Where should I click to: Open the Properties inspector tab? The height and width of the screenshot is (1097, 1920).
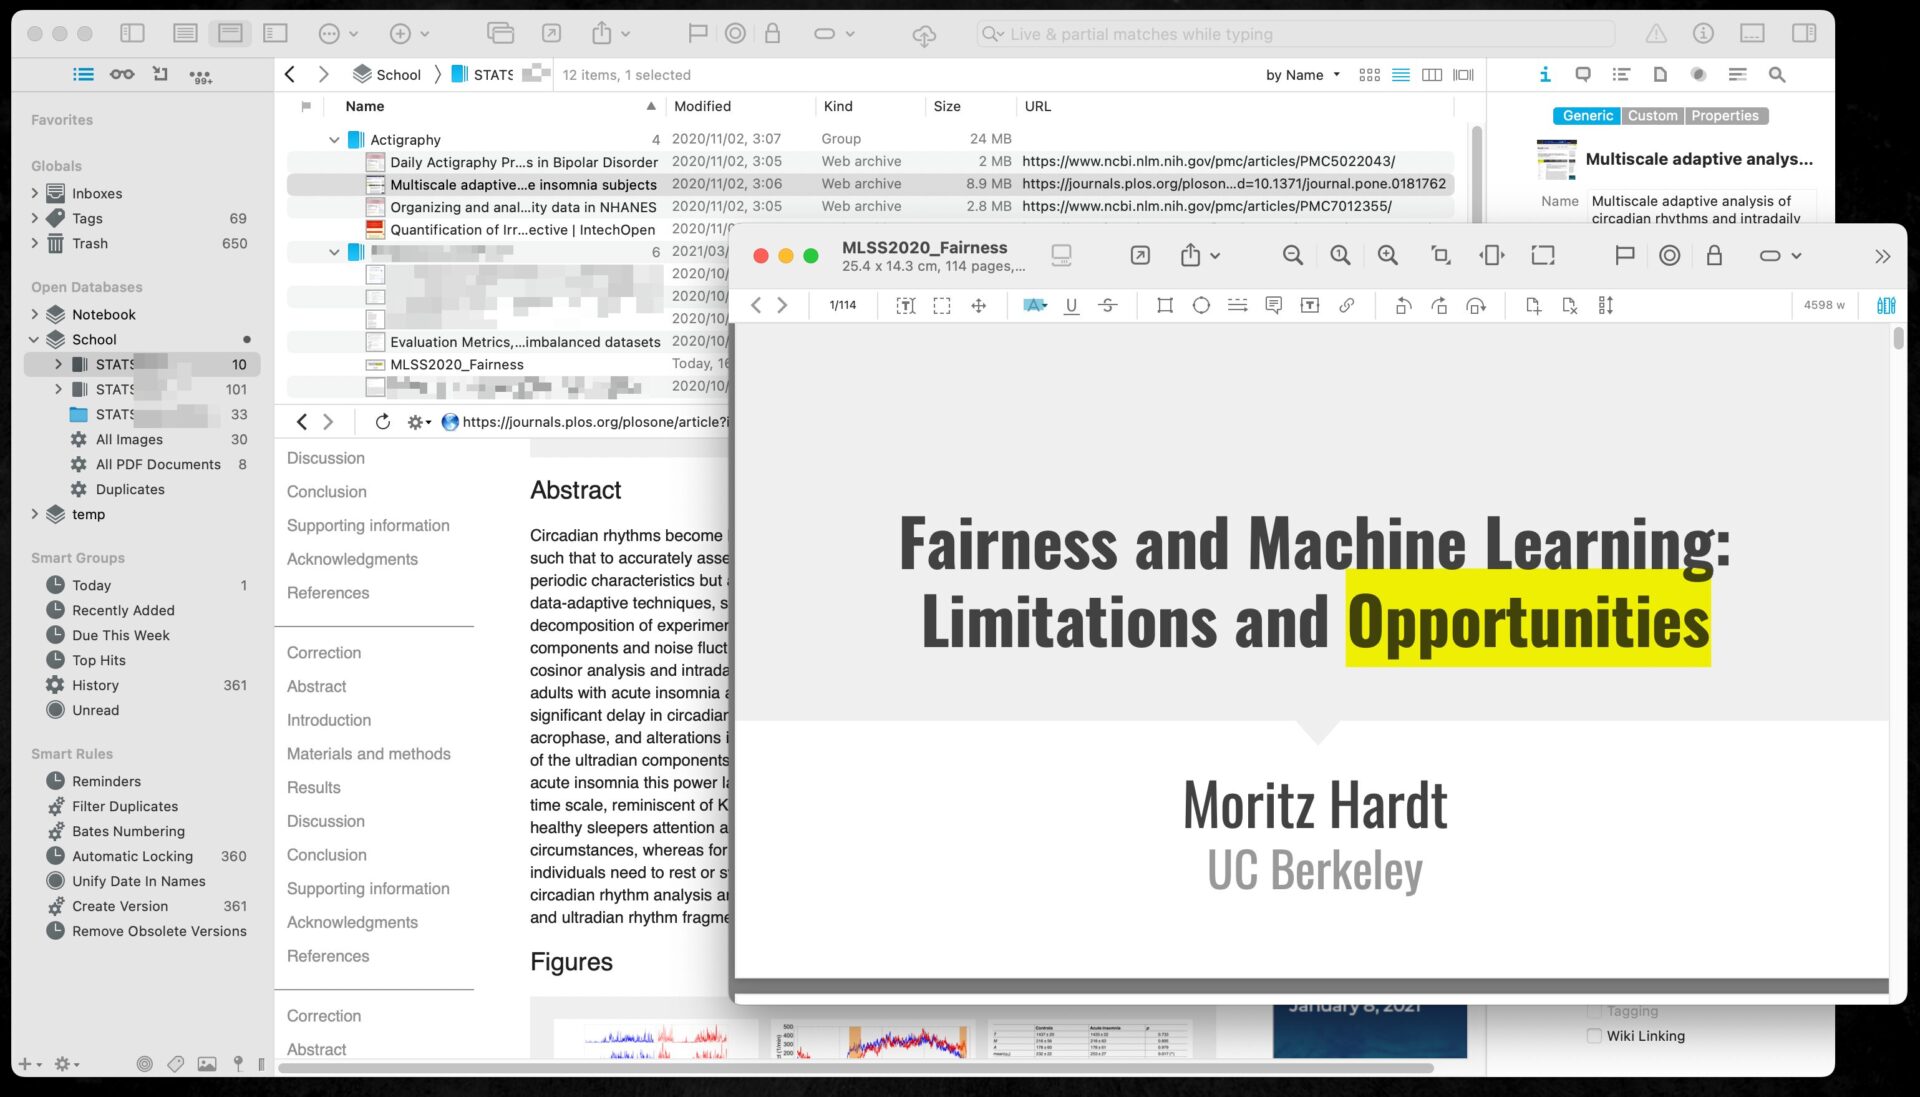pos(1724,116)
